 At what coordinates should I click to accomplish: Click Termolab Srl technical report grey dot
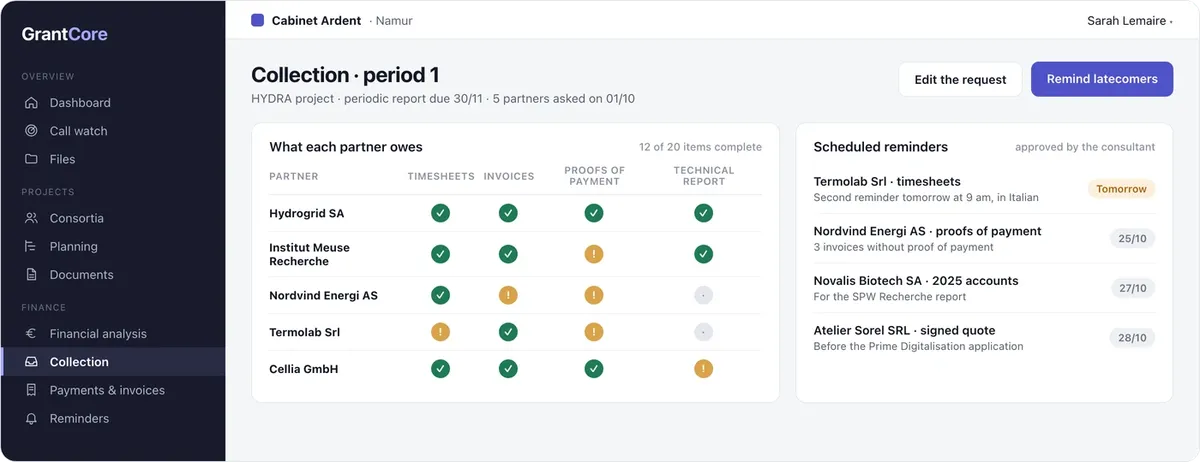(703, 332)
